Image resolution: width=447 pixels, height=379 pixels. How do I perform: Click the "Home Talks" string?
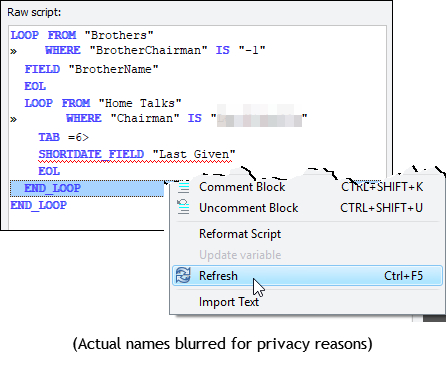pyautogui.click(x=140, y=103)
